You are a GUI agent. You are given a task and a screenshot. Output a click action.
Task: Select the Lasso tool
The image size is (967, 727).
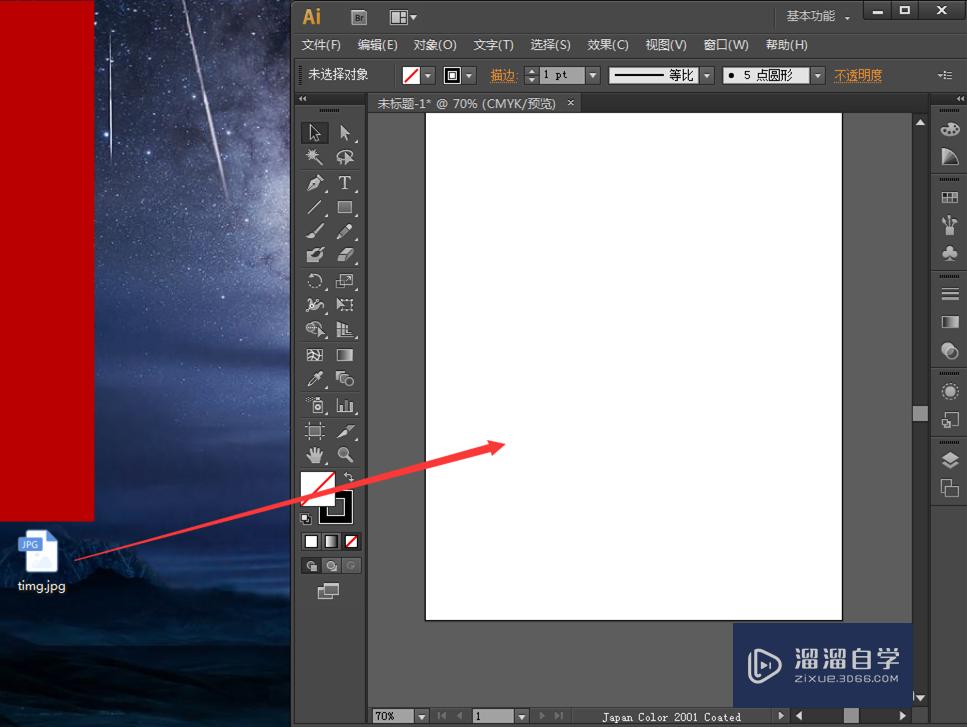click(345, 157)
